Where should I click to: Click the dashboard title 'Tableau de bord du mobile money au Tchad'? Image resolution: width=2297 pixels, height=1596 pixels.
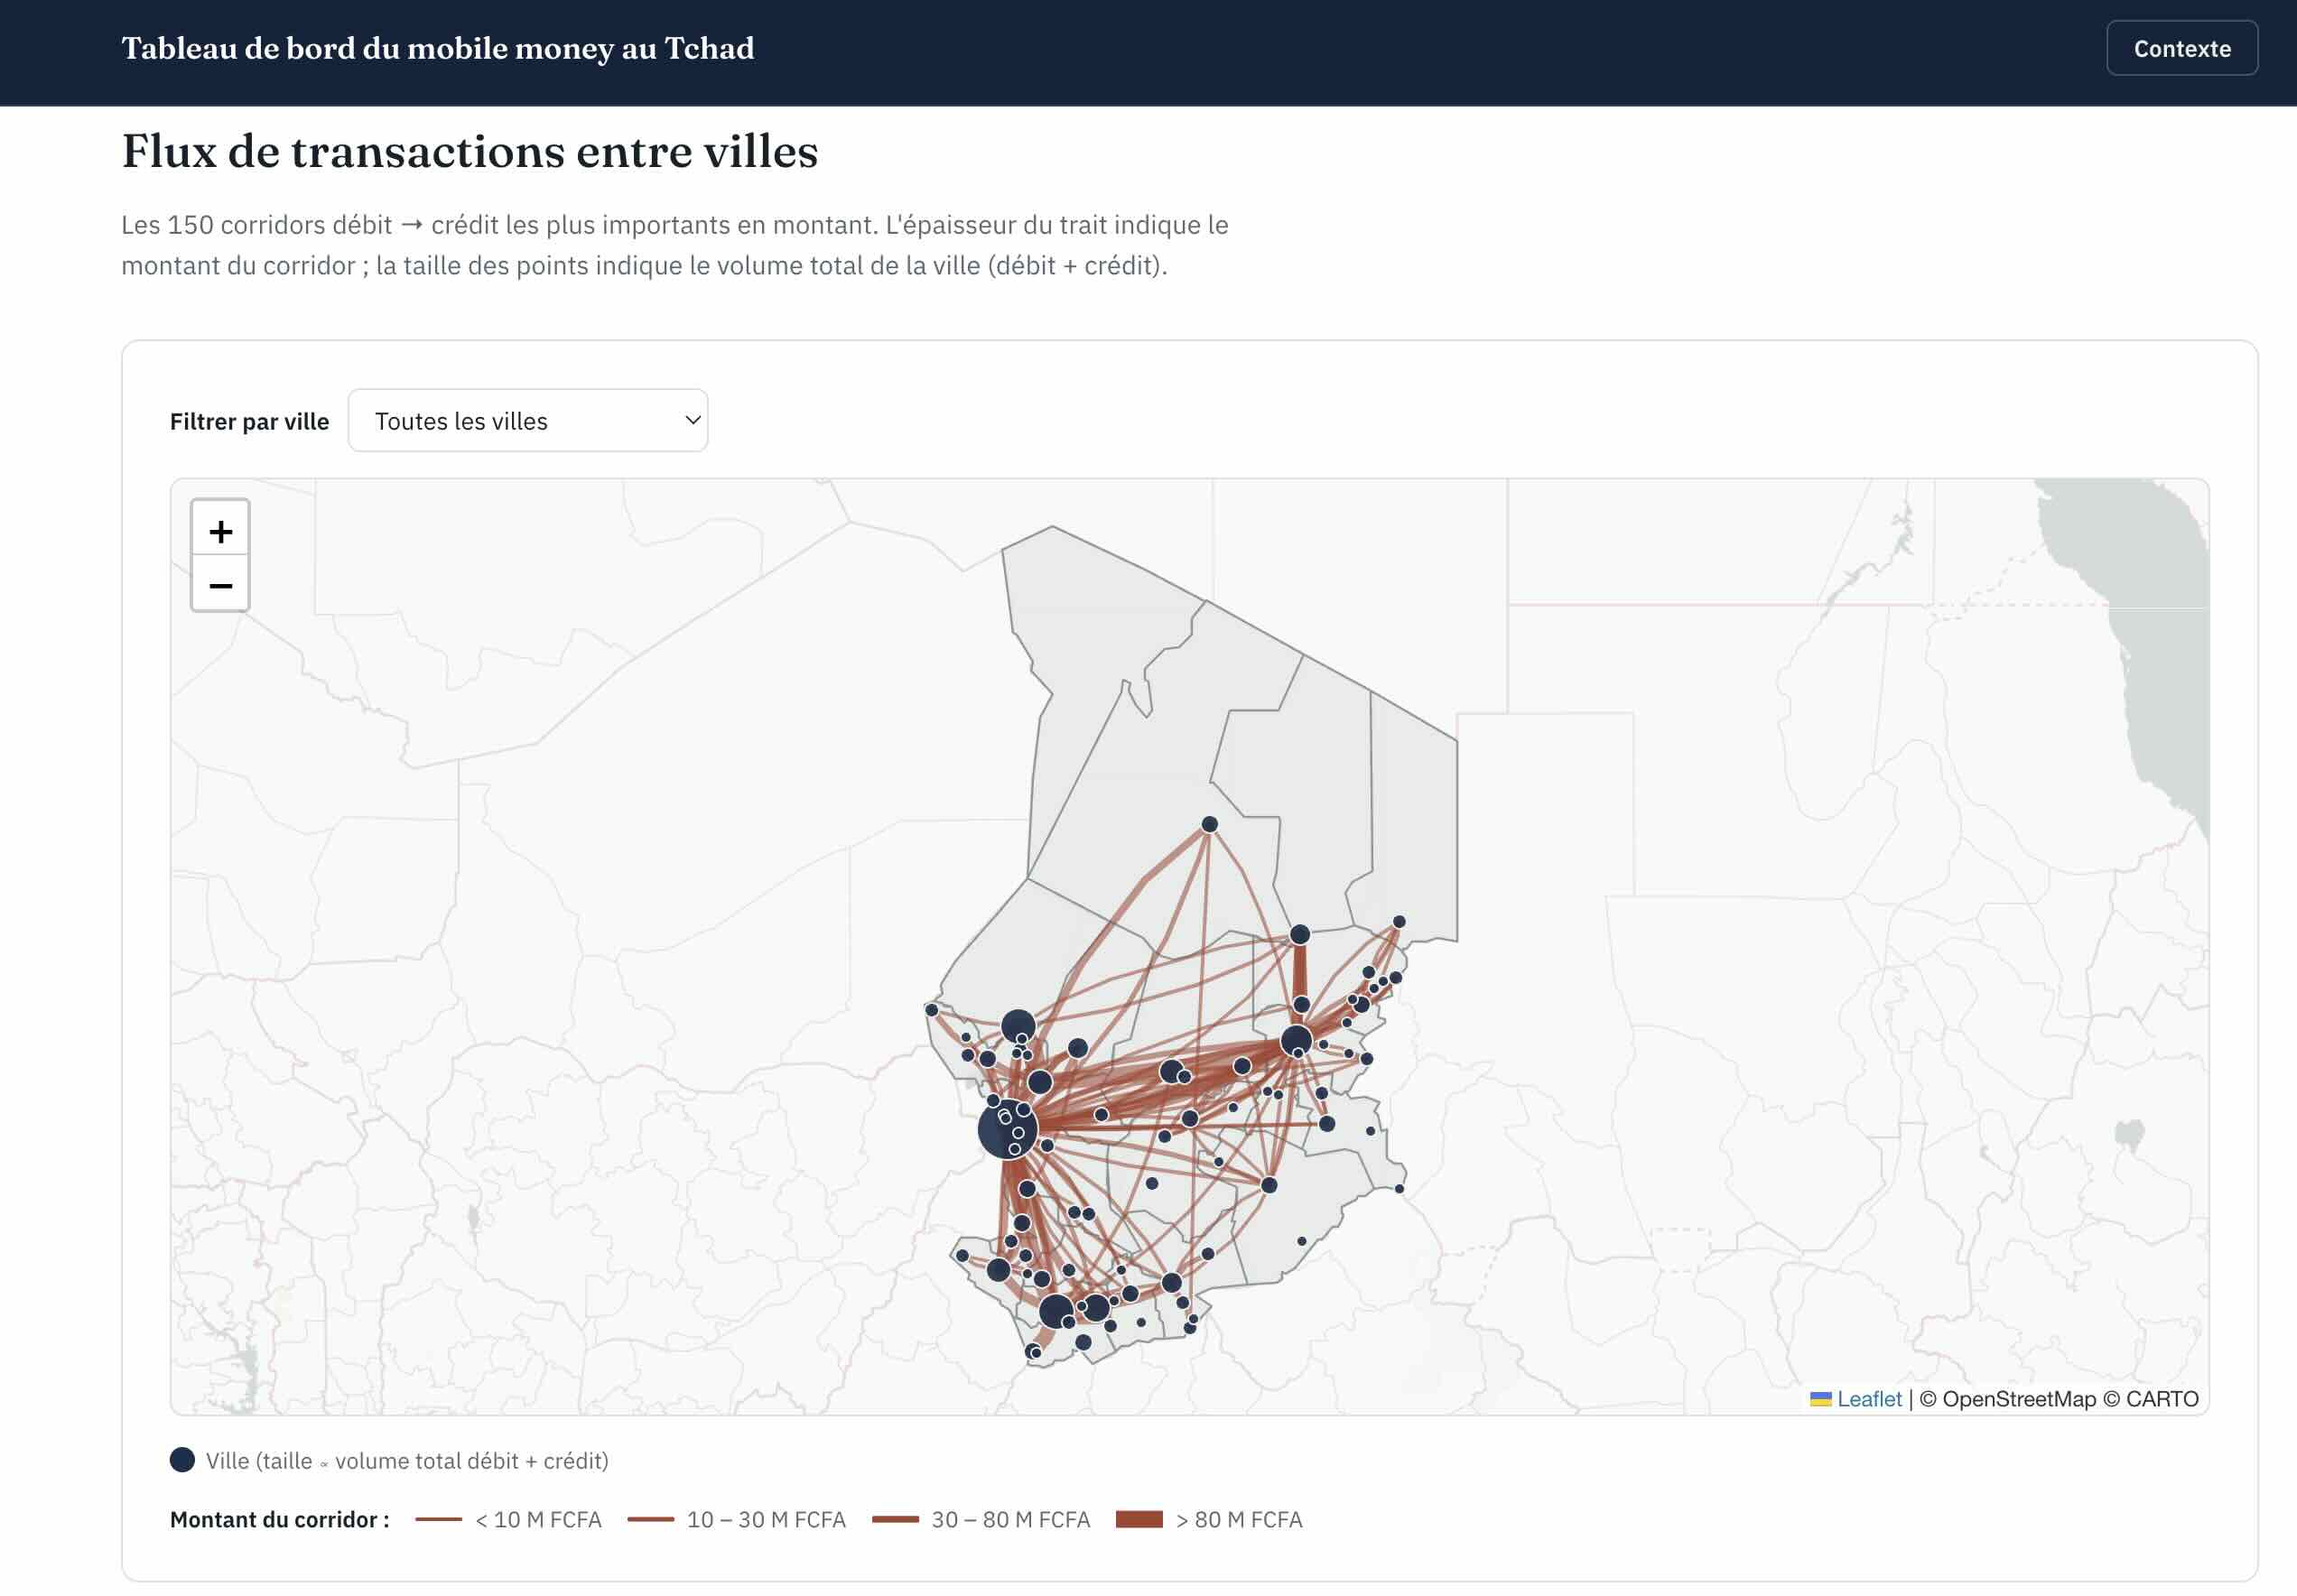click(x=438, y=48)
